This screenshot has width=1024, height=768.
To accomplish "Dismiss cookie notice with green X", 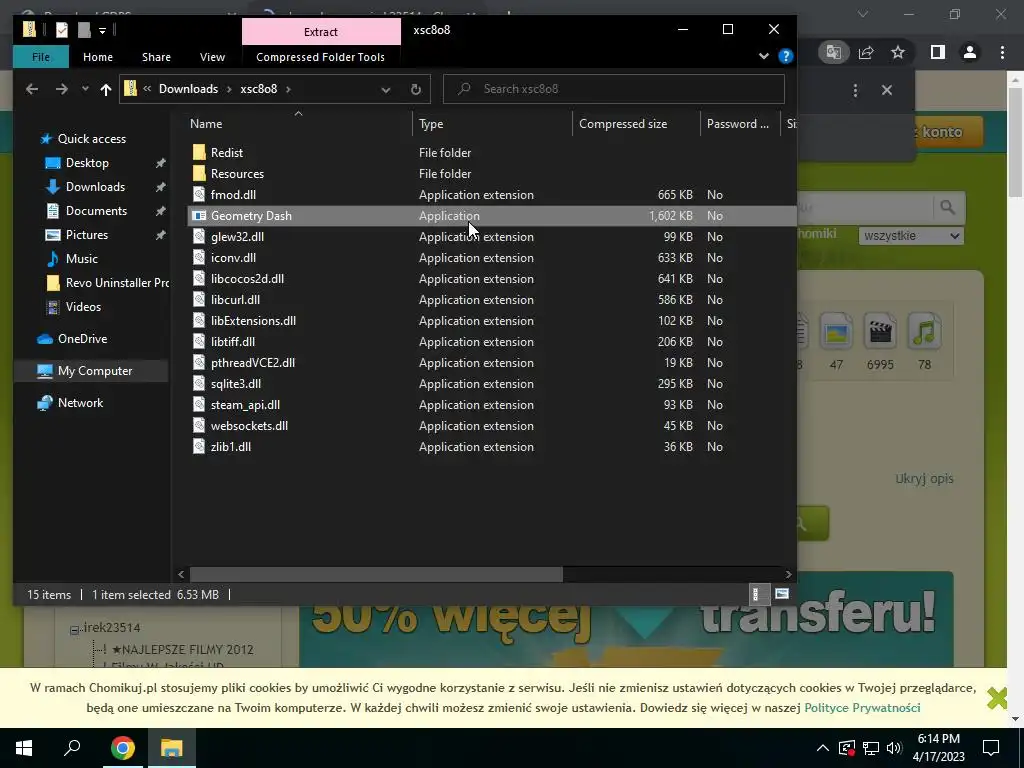I will (997, 698).
